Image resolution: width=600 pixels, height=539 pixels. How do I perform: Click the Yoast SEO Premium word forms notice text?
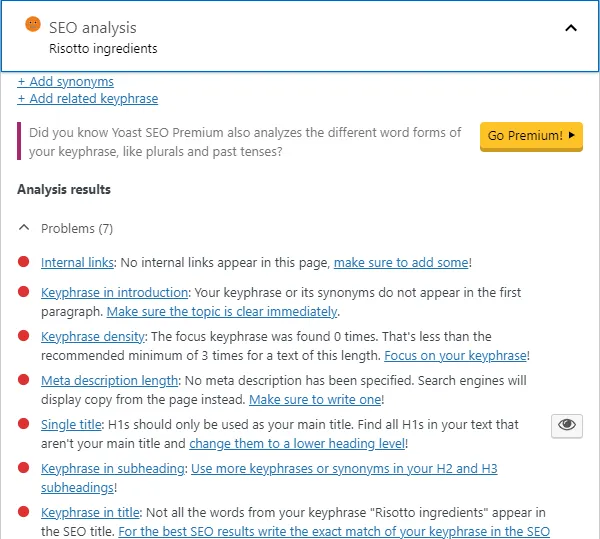click(x=245, y=142)
